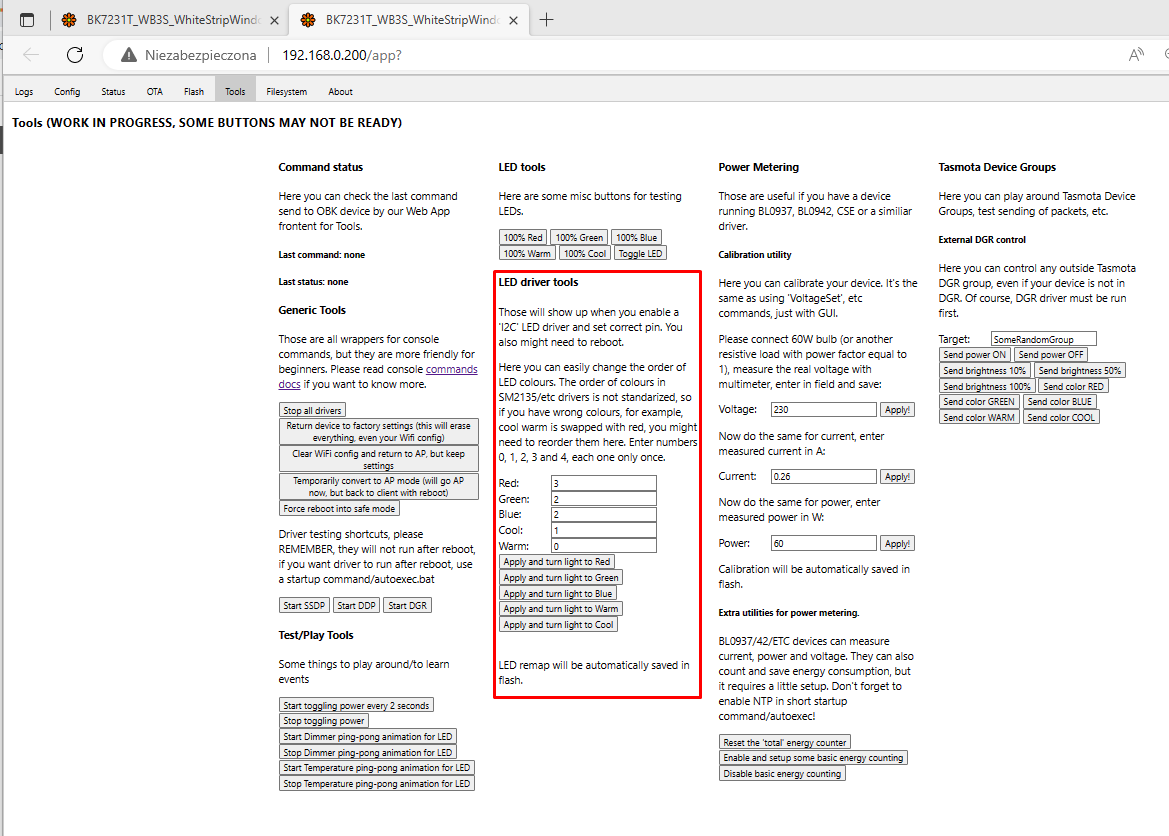Click Start DGR button
The height and width of the screenshot is (836, 1169).
pos(407,606)
